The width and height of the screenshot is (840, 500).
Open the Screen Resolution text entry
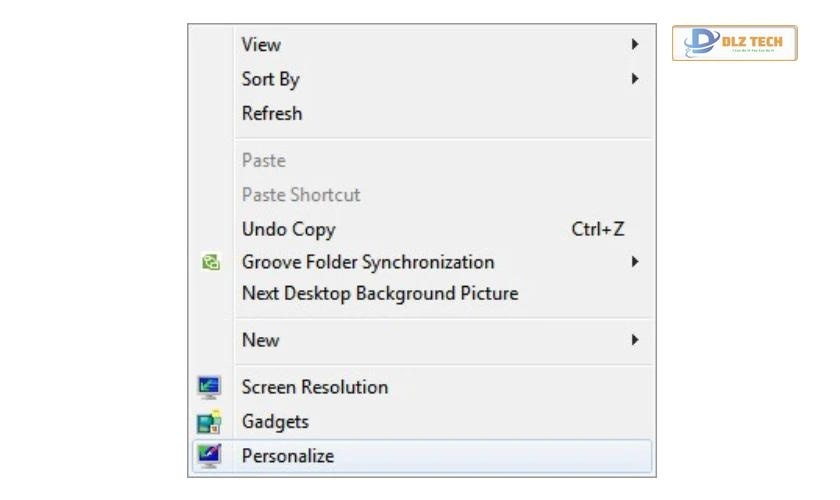point(314,387)
